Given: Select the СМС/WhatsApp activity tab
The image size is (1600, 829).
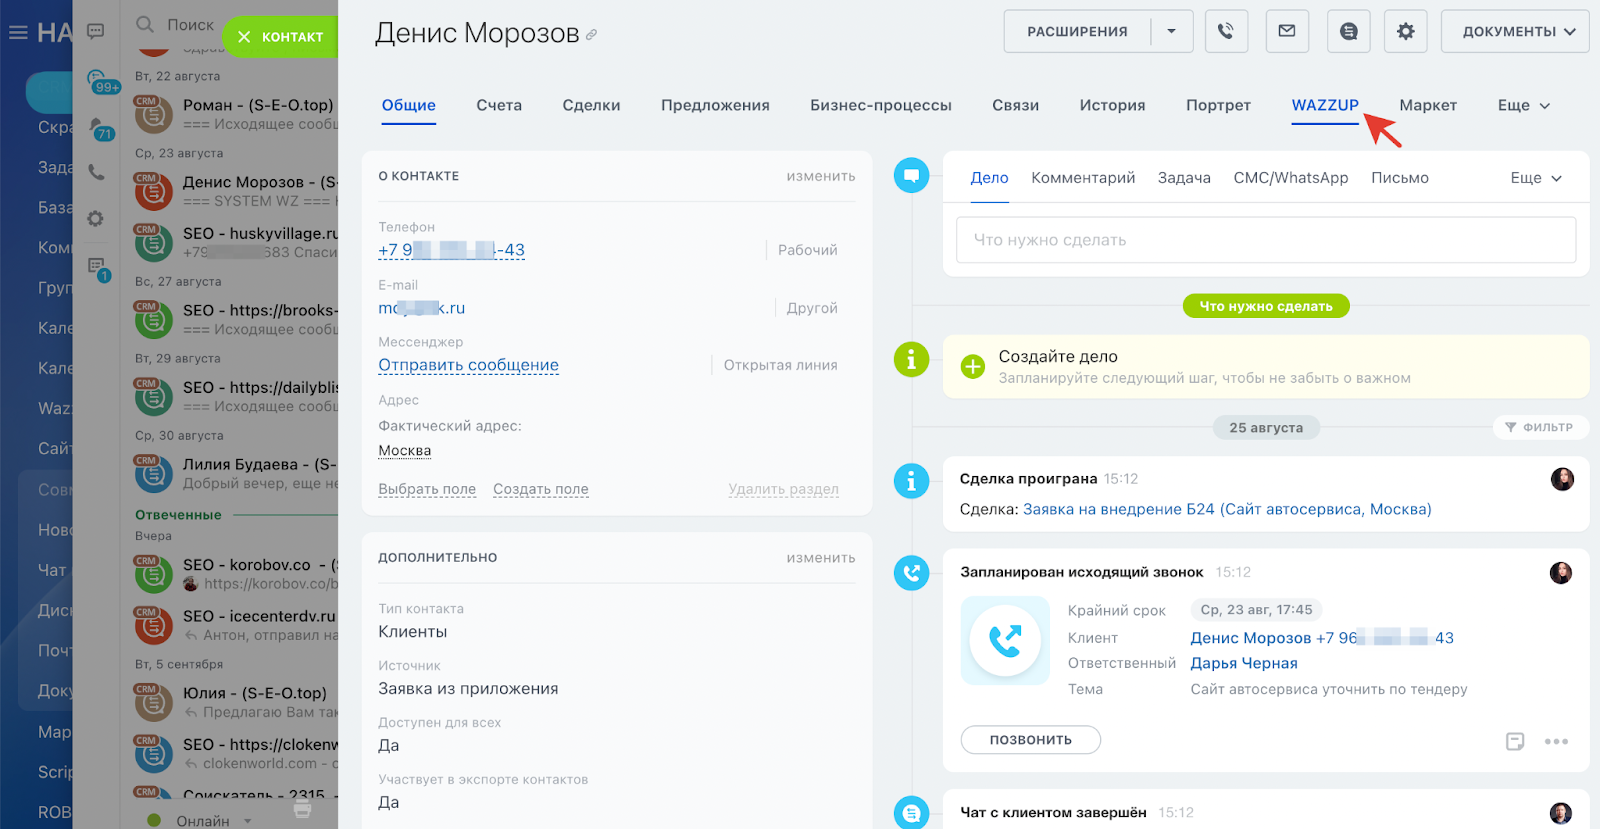Looking at the screenshot, I should [1290, 178].
